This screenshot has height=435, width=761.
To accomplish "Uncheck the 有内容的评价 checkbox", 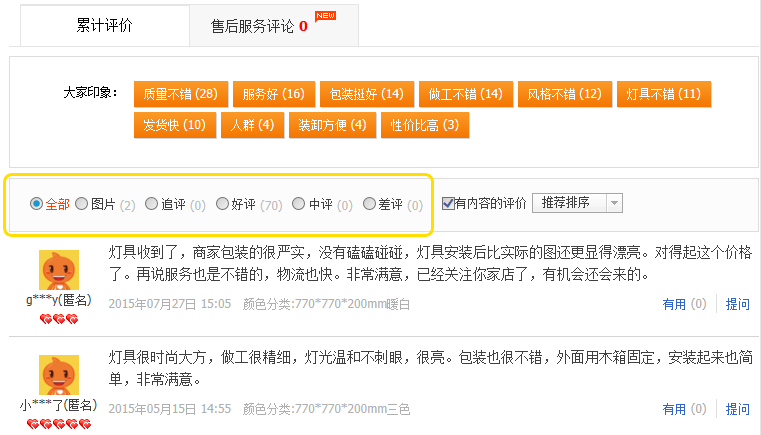I will click(x=448, y=203).
